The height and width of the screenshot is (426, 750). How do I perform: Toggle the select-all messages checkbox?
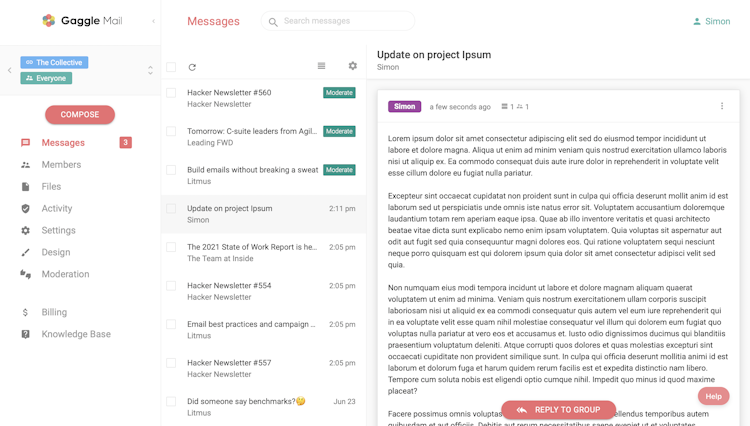[x=171, y=67]
